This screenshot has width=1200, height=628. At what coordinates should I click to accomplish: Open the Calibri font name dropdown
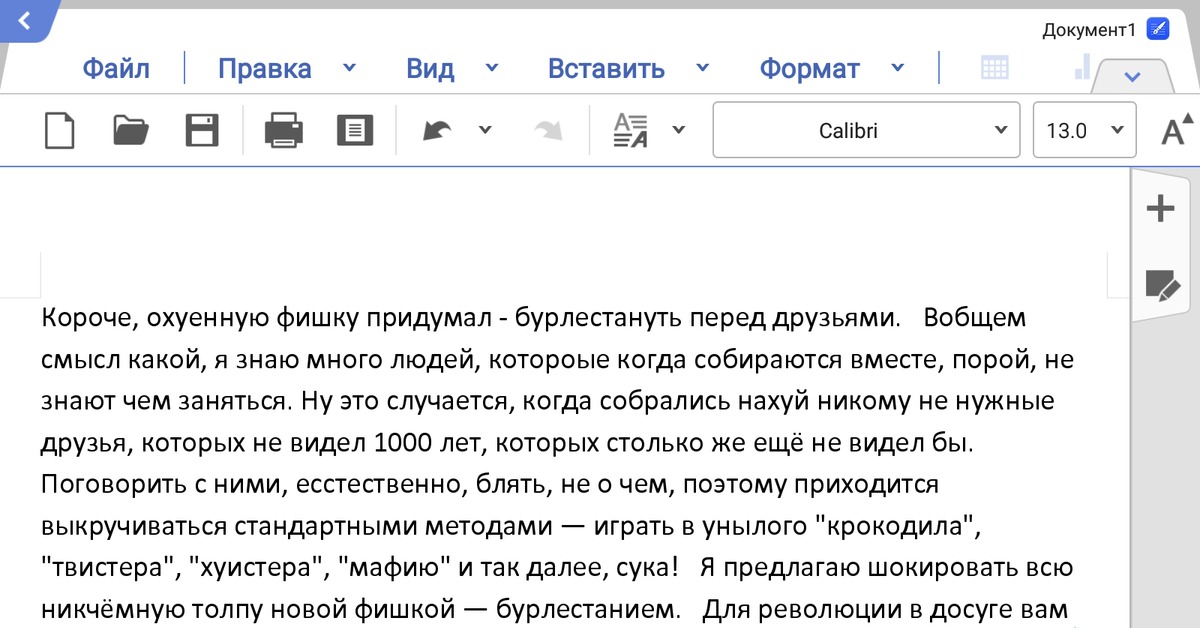[x=866, y=130]
